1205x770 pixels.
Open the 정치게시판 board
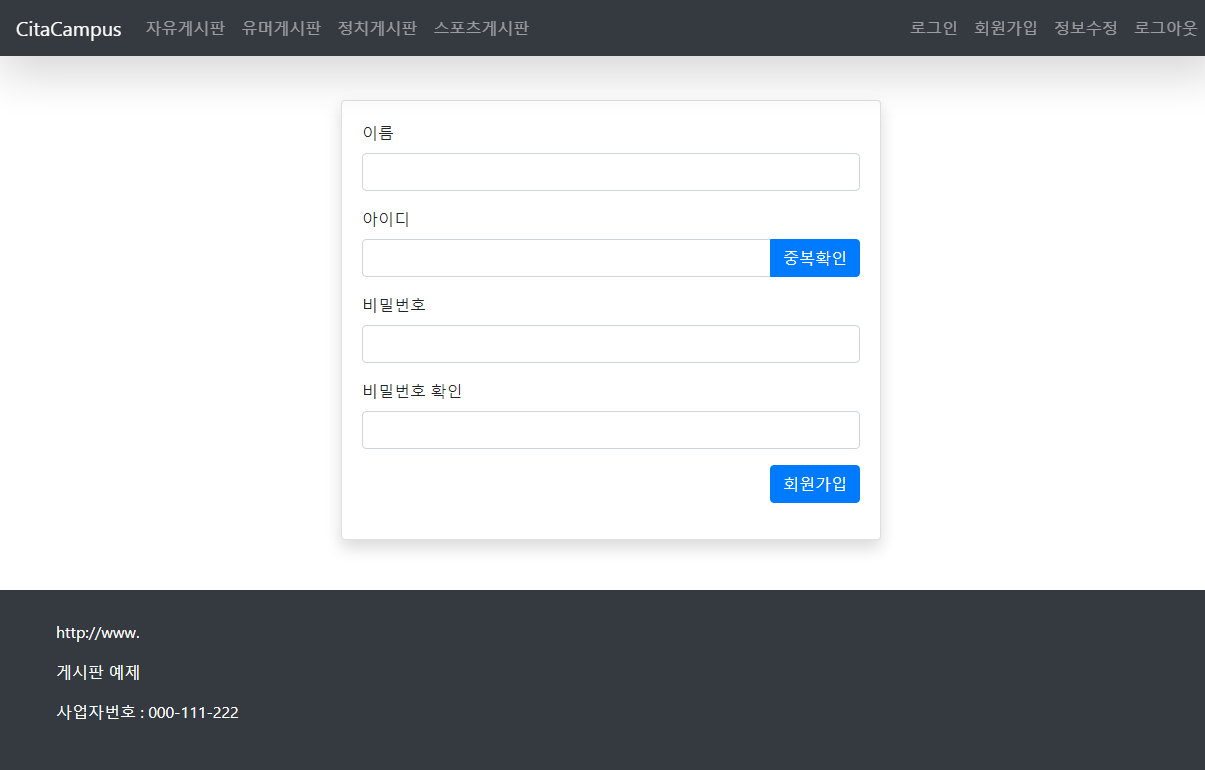pos(377,29)
